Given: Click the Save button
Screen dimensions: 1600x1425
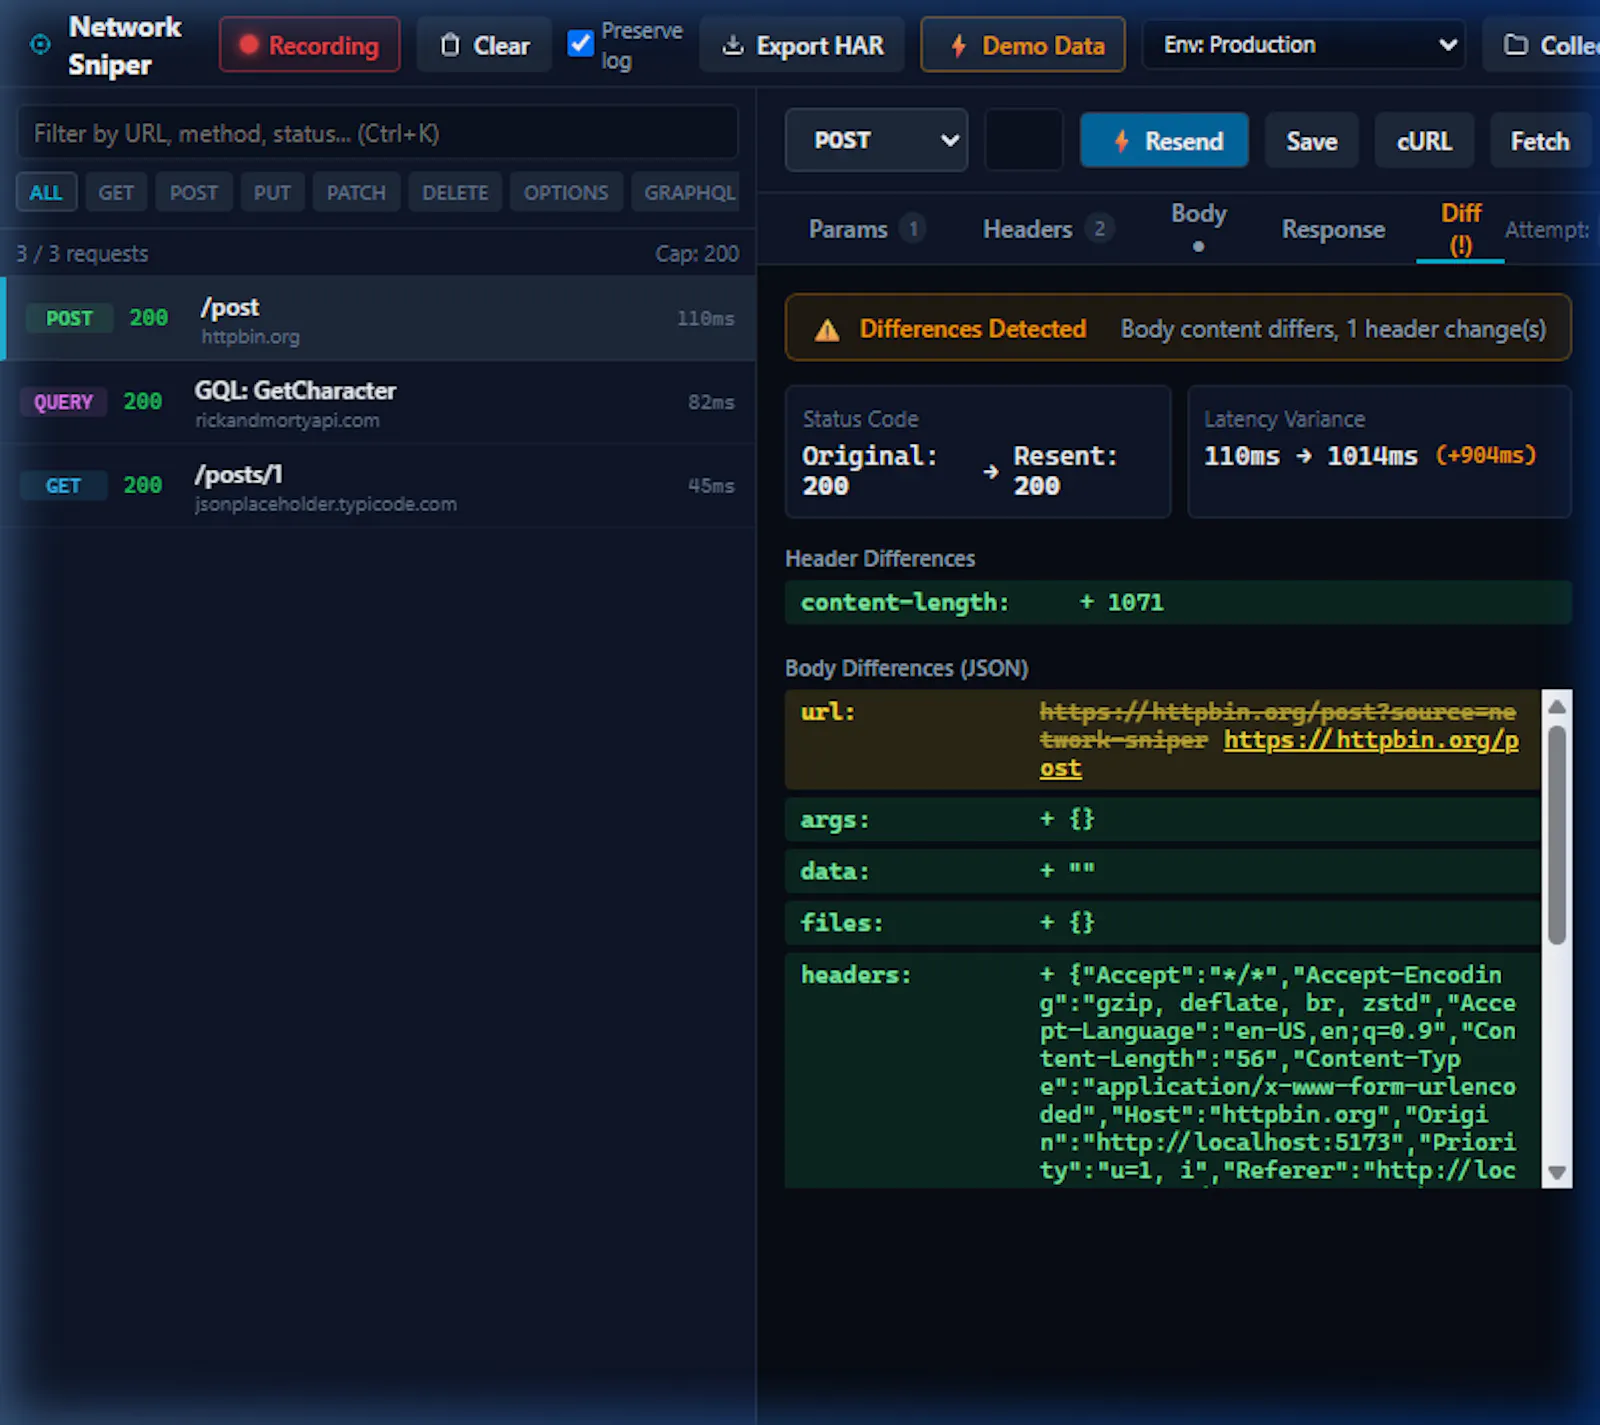Looking at the screenshot, I should pos(1312,141).
